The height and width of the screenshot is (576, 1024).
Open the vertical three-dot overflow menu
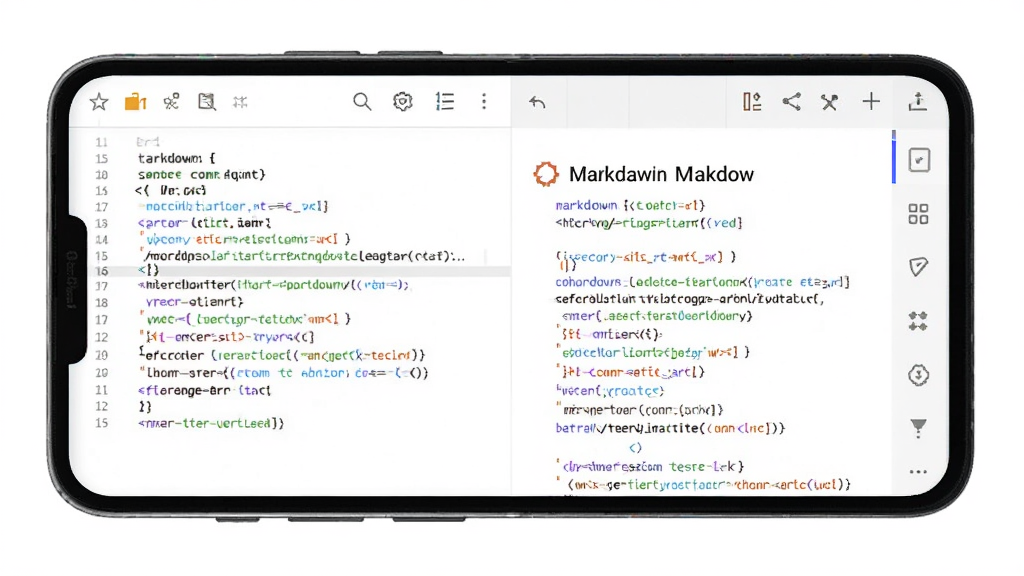click(484, 101)
